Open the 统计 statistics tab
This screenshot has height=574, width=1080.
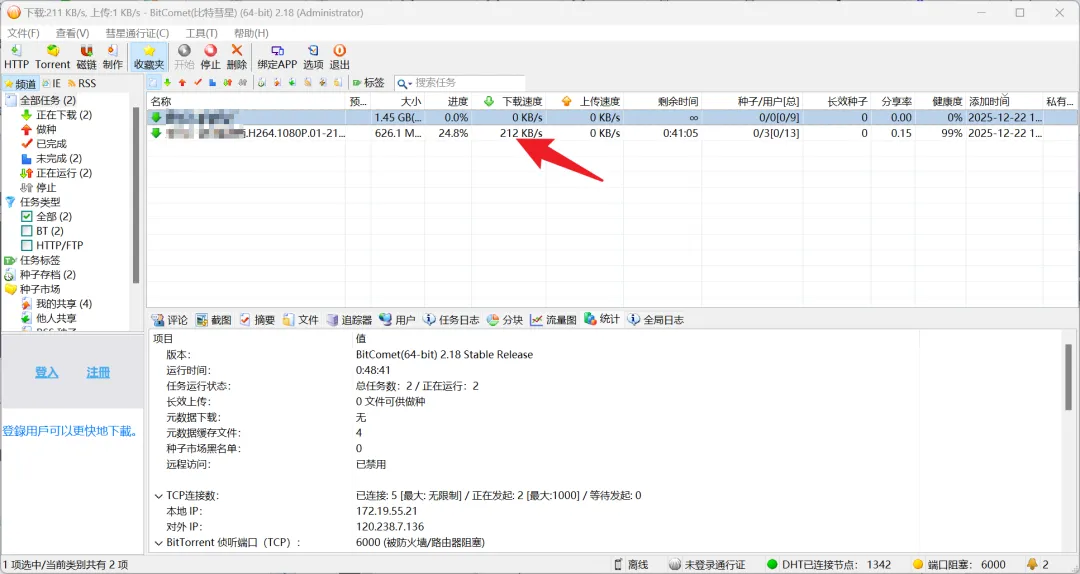(601, 319)
